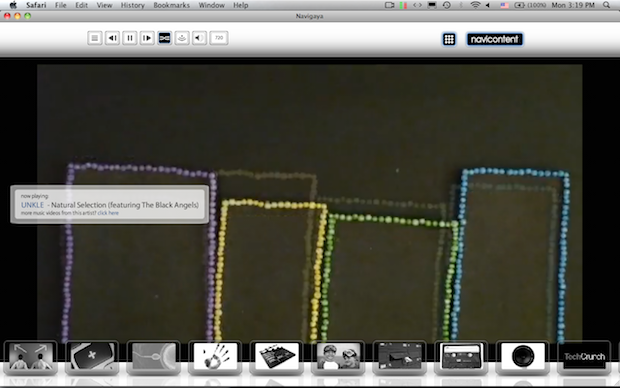Follow the 'click here' link
The width and height of the screenshot is (620, 388).
click(108, 213)
